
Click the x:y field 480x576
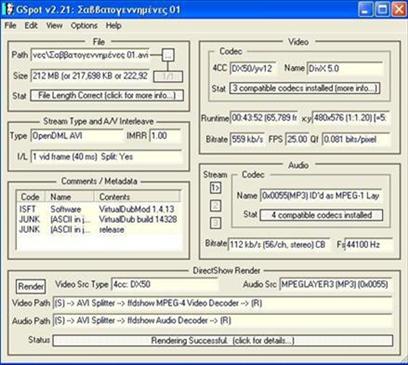tap(352, 118)
